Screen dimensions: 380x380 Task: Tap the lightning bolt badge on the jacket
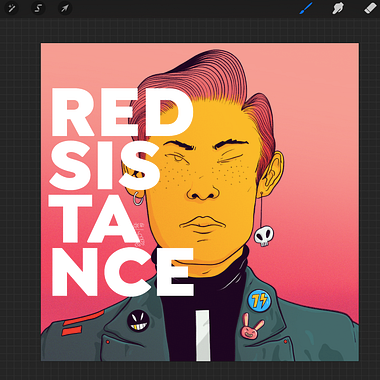pyautogui.click(x=259, y=301)
